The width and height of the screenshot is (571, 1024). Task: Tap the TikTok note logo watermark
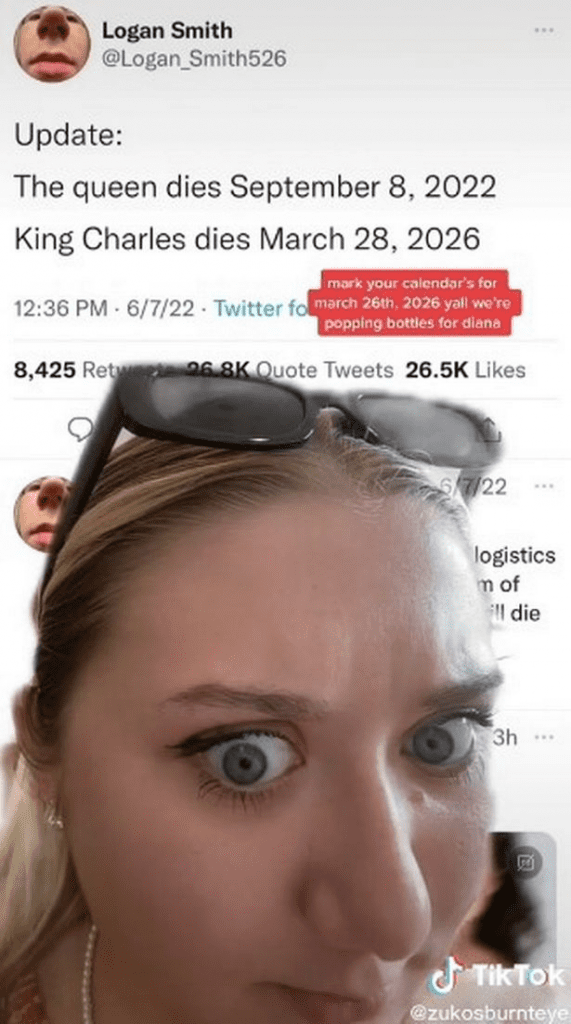pos(446,975)
